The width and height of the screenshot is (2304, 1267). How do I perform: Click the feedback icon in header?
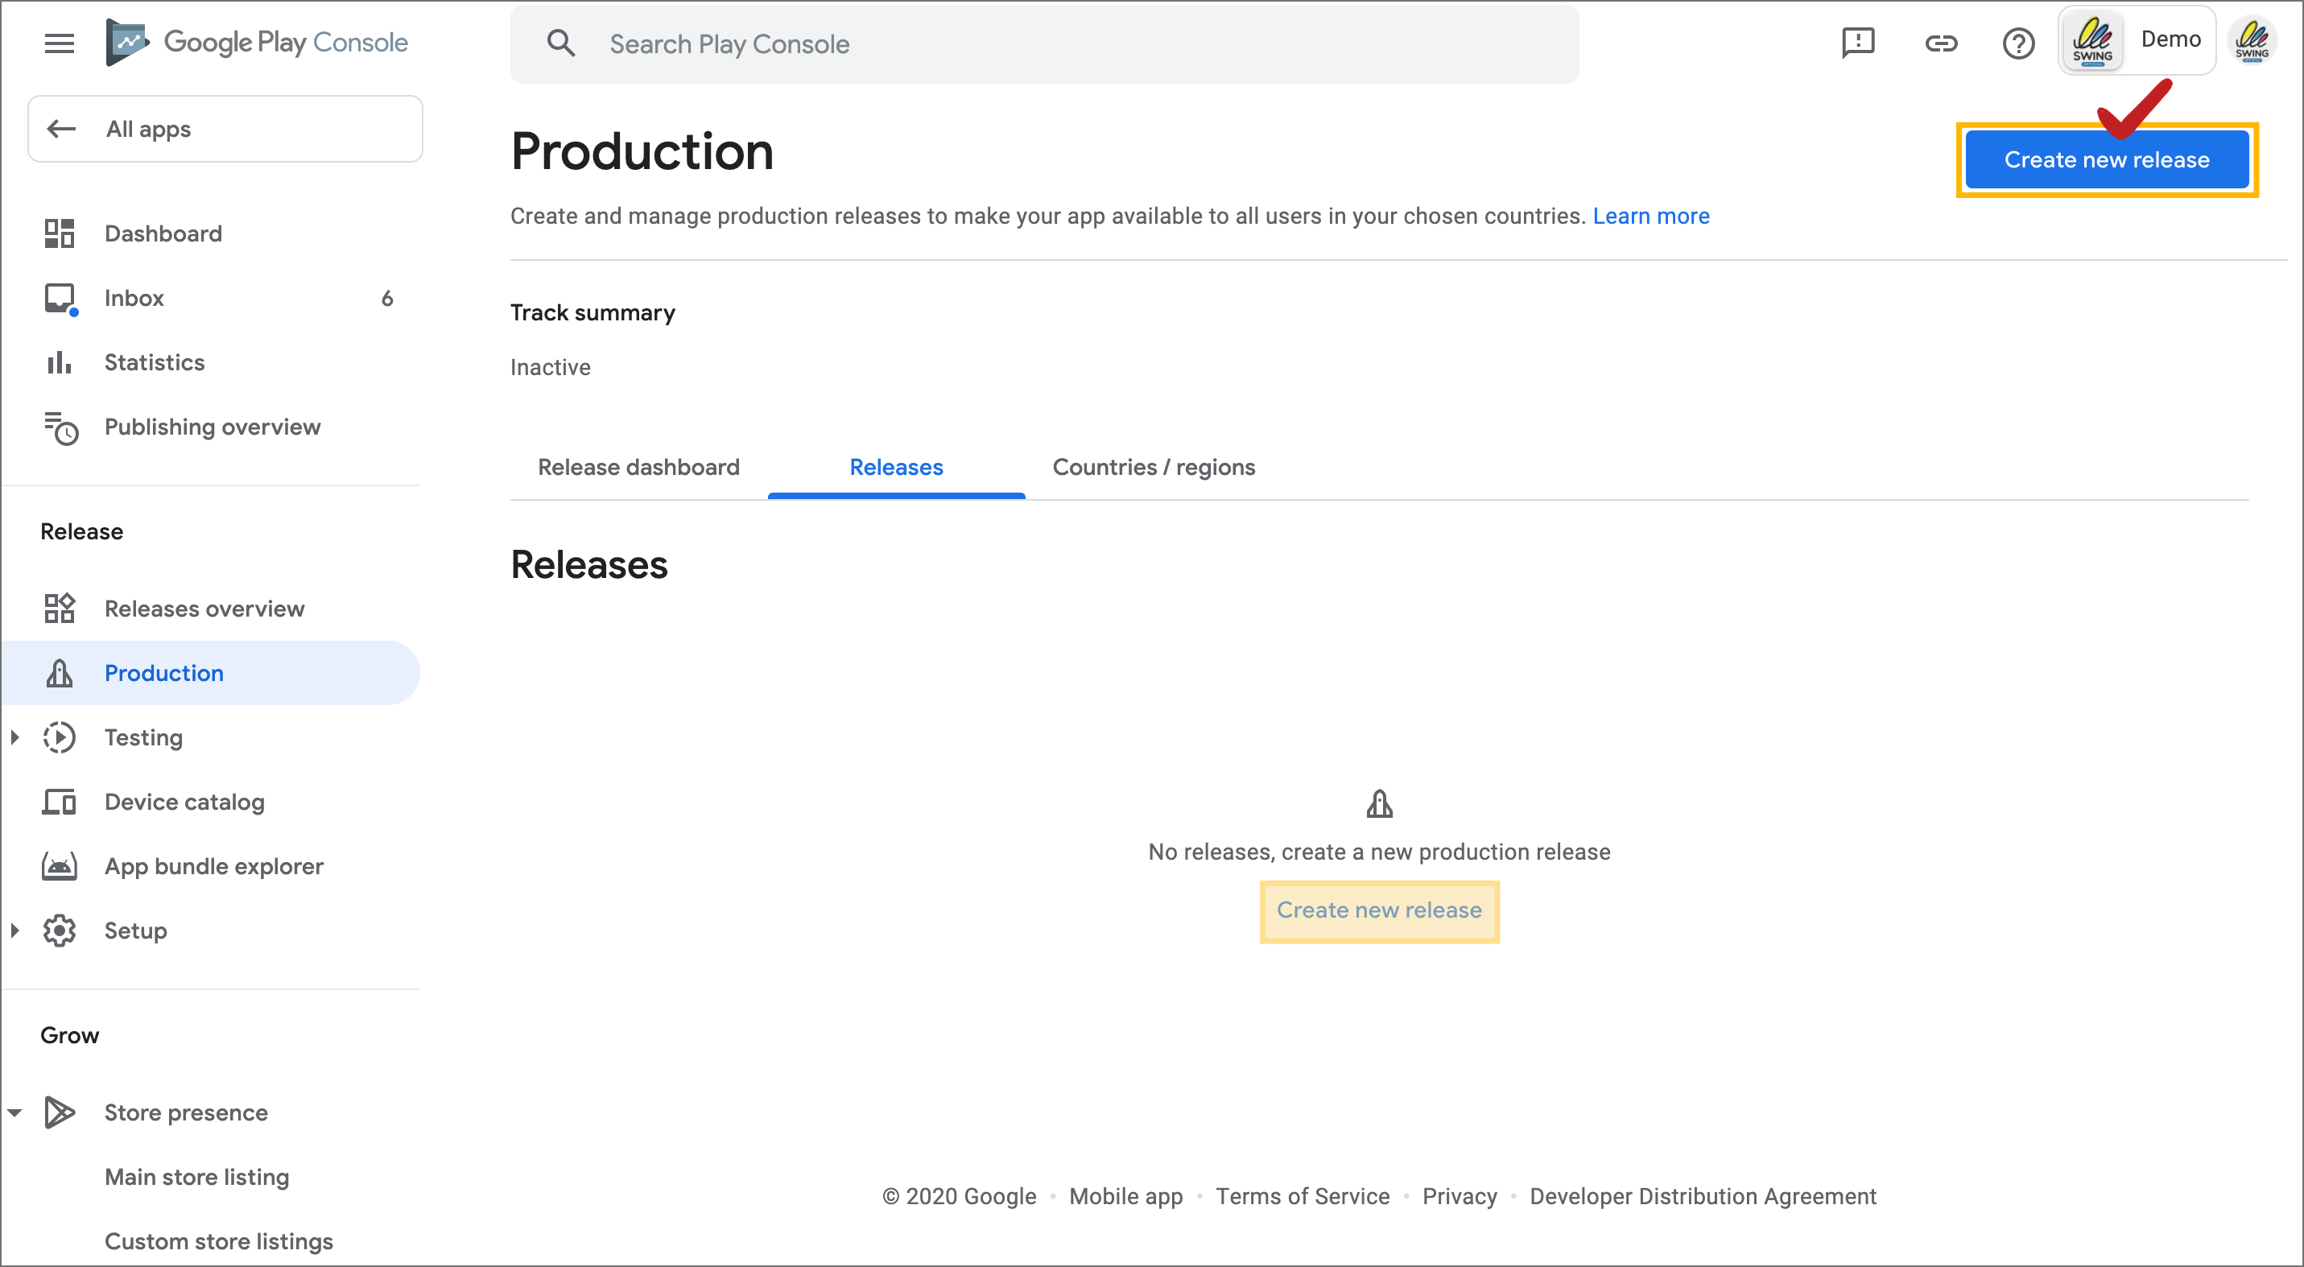point(1857,43)
